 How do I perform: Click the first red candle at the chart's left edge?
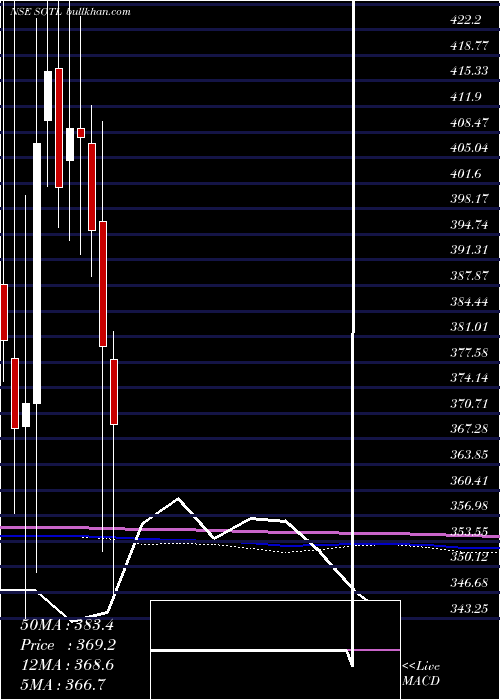pos(4,312)
